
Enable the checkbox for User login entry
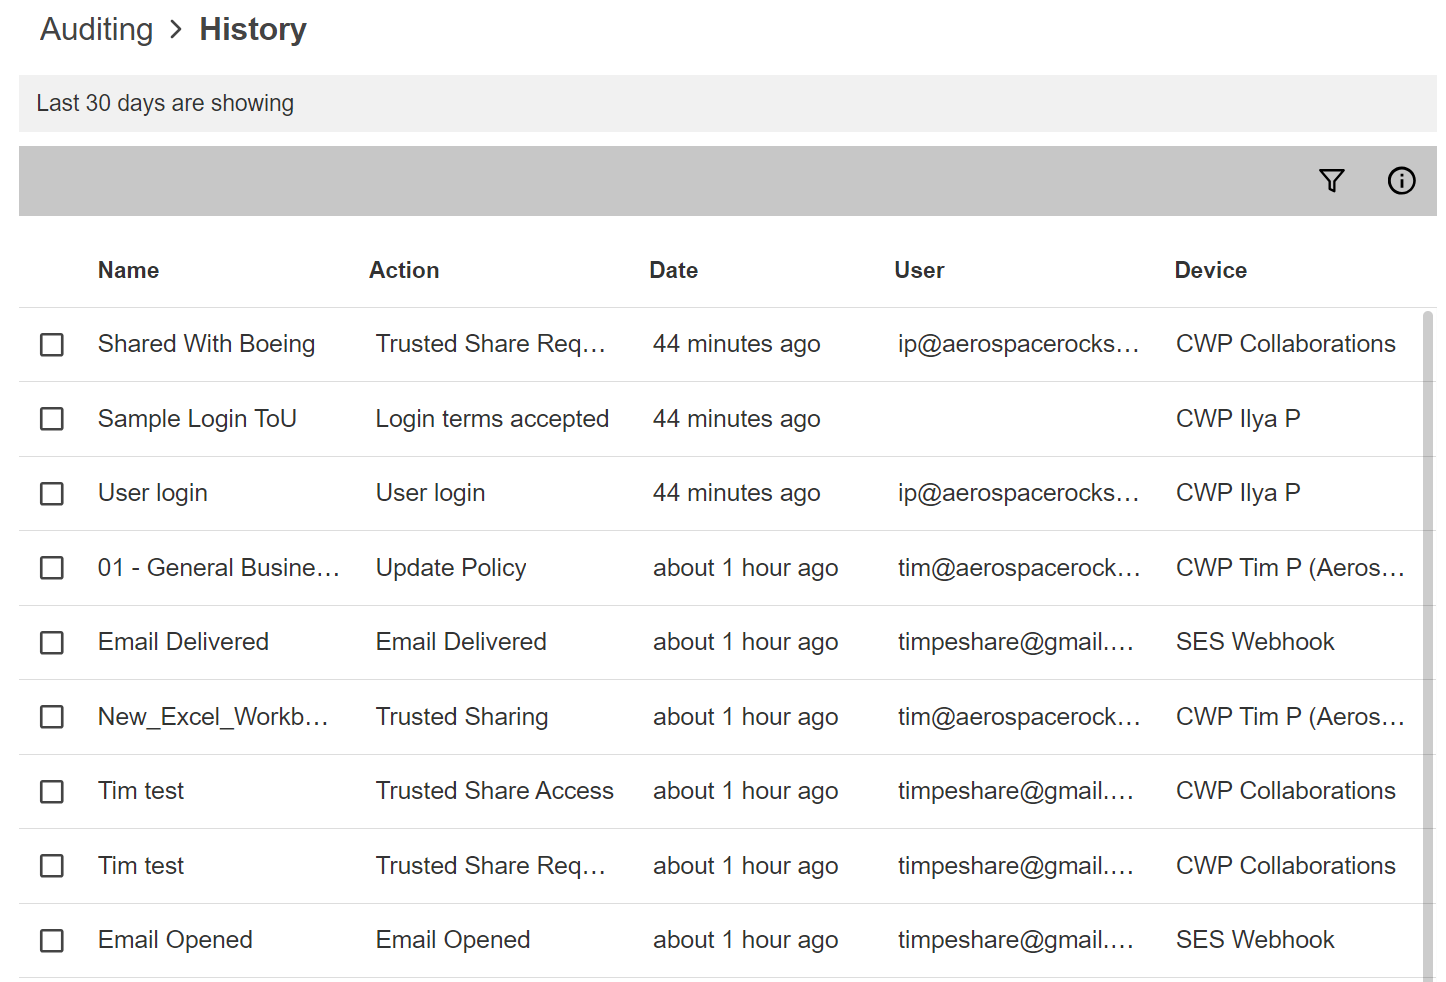pyautogui.click(x=52, y=493)
